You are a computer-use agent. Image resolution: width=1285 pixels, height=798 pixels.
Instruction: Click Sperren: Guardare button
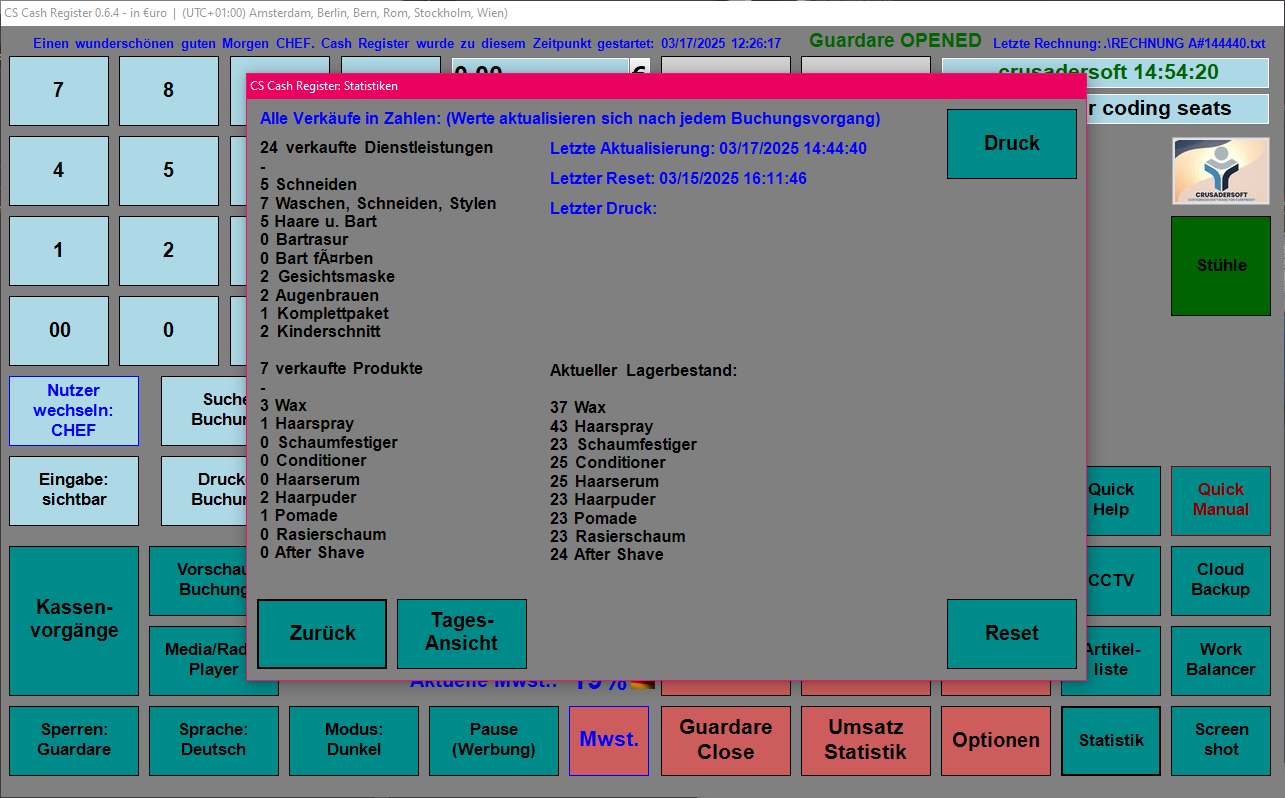click(74, 741)
